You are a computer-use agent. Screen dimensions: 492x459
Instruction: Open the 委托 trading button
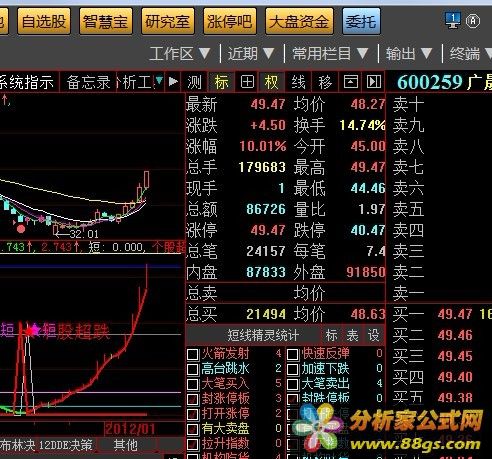(361, 22)
